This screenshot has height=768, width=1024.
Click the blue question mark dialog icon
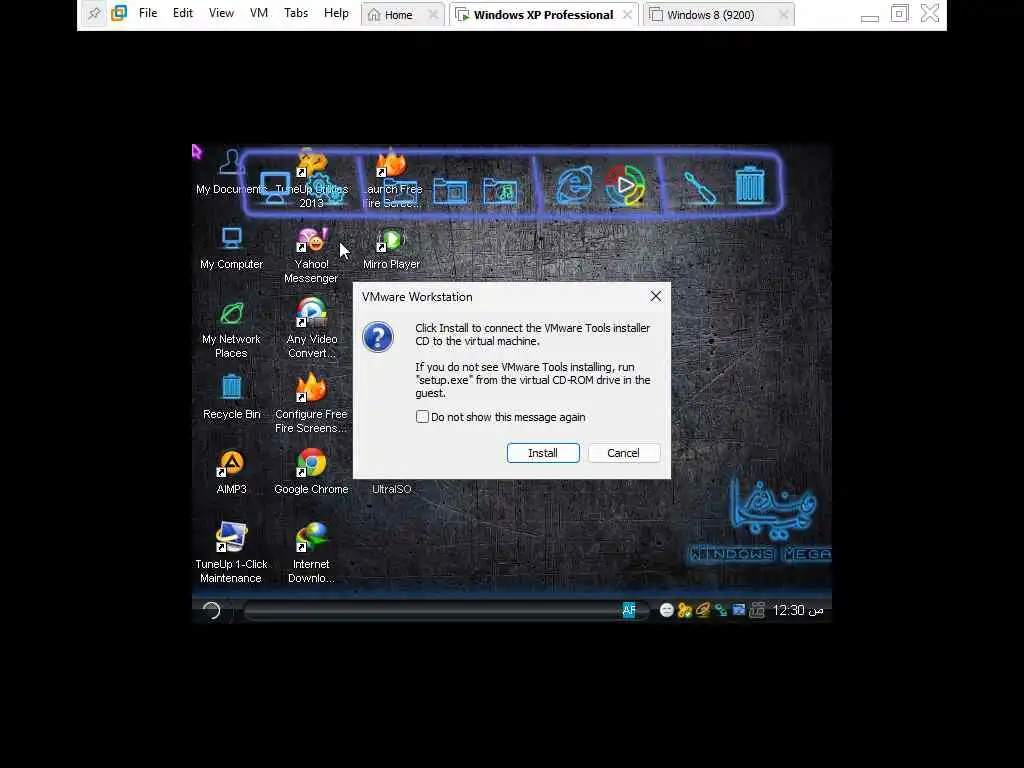(378, 337)
